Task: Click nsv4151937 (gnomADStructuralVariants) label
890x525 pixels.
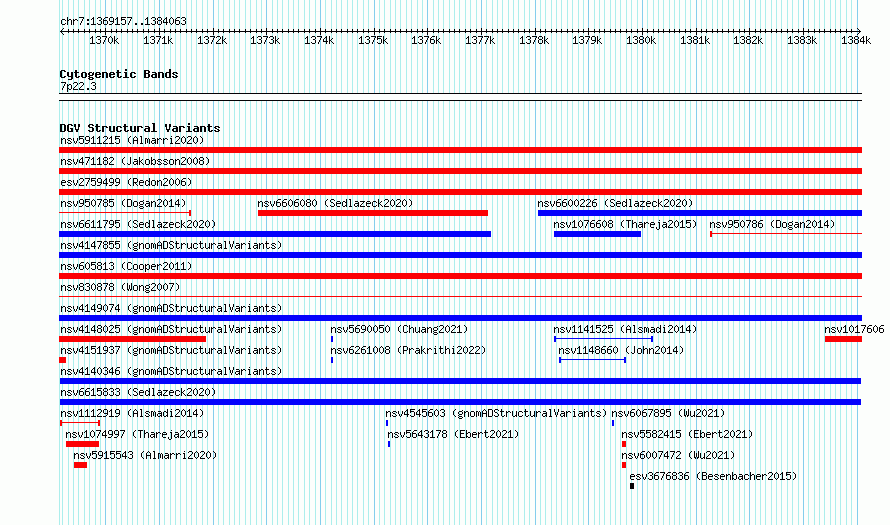Action: pos(171,350)
